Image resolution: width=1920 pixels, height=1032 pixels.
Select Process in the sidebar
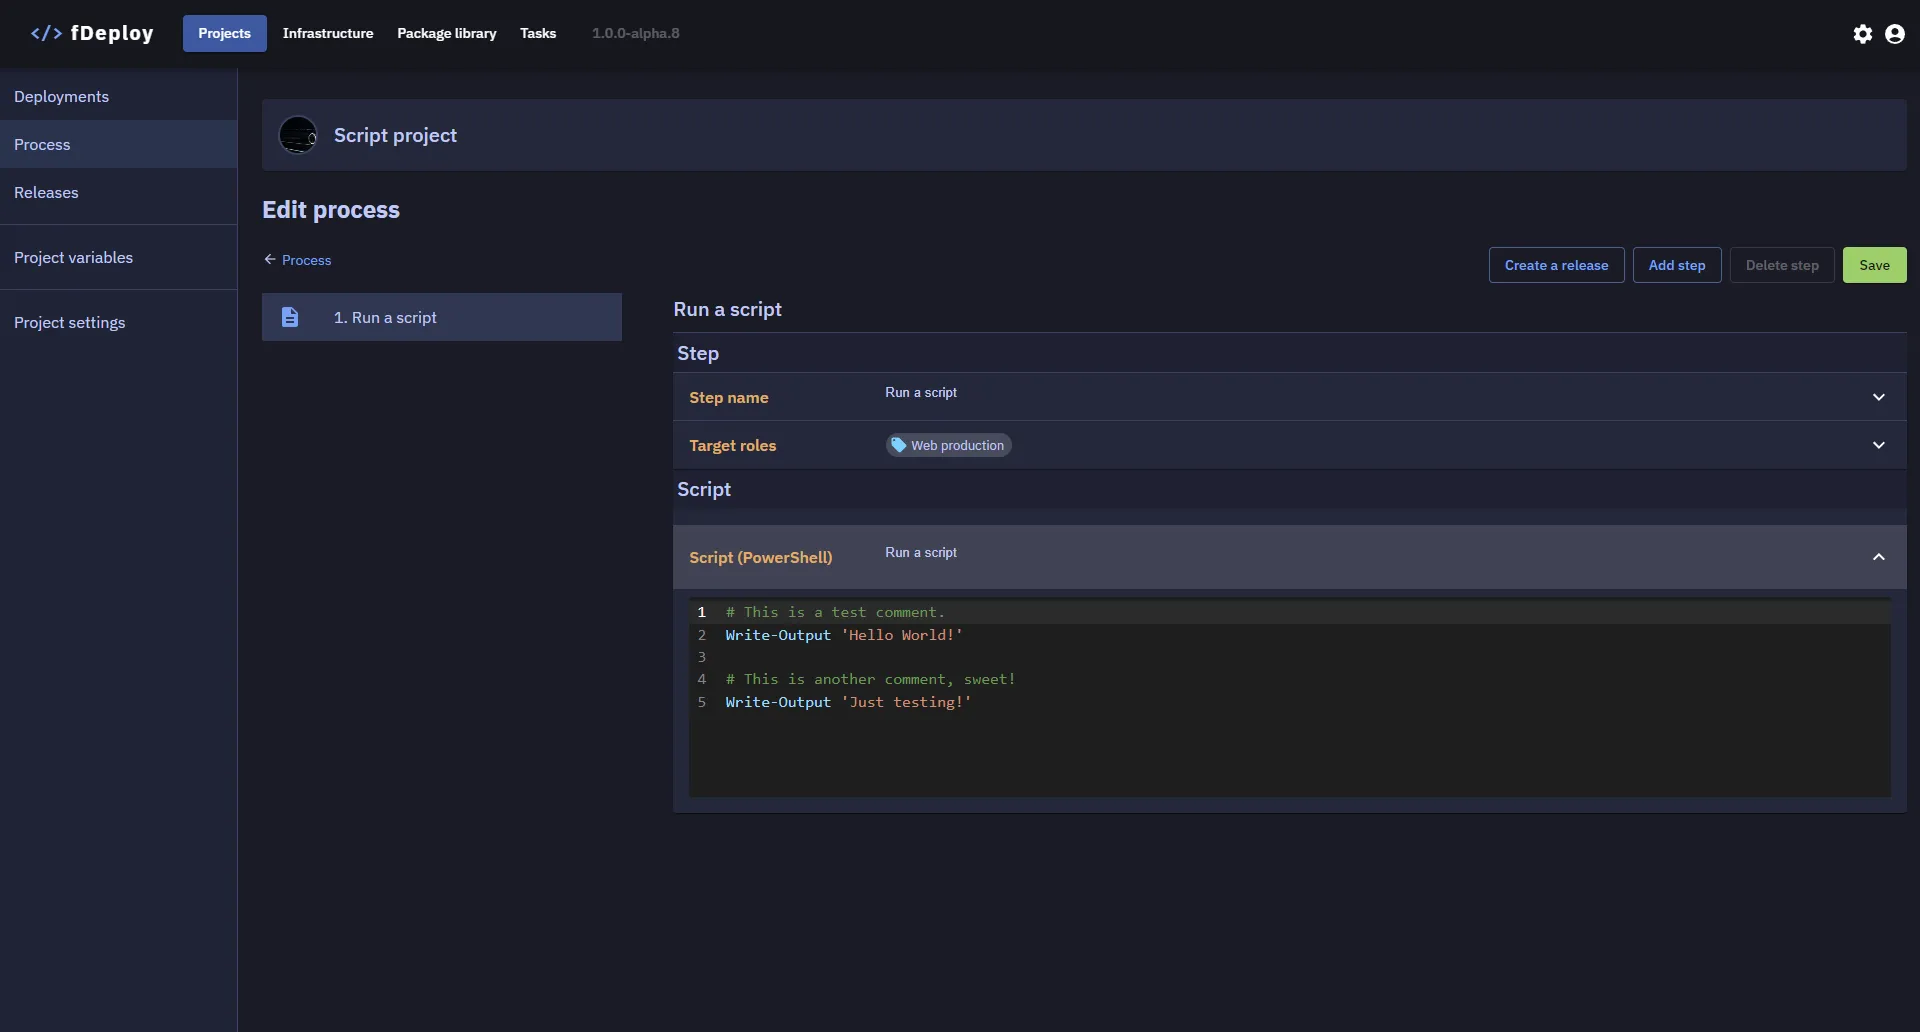(118, 144)
